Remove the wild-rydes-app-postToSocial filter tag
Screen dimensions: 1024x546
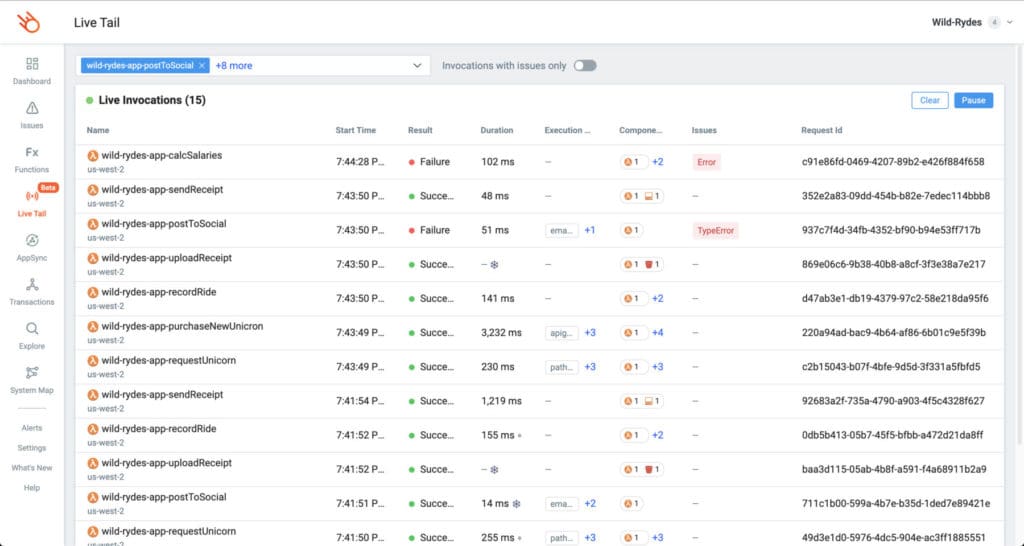(202, 66)
